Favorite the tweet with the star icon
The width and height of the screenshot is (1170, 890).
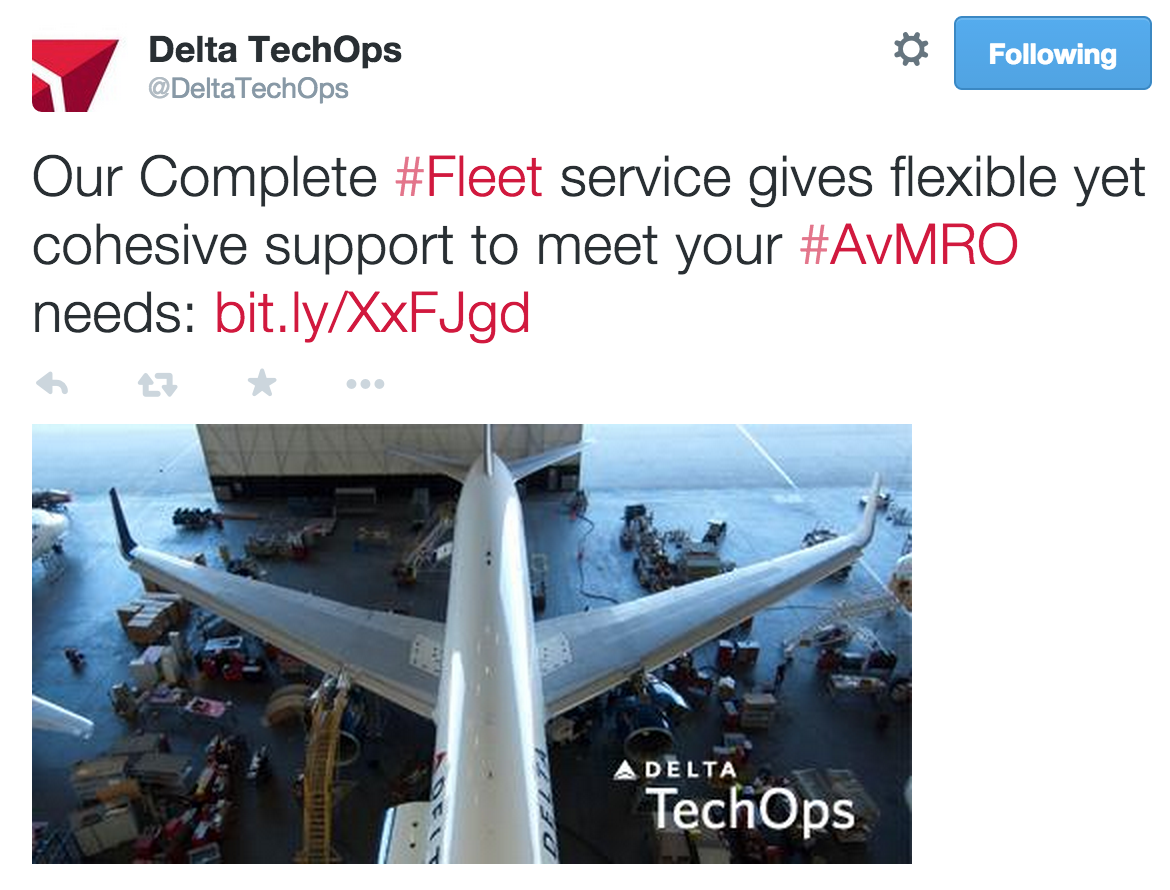[x=262, y=383]
